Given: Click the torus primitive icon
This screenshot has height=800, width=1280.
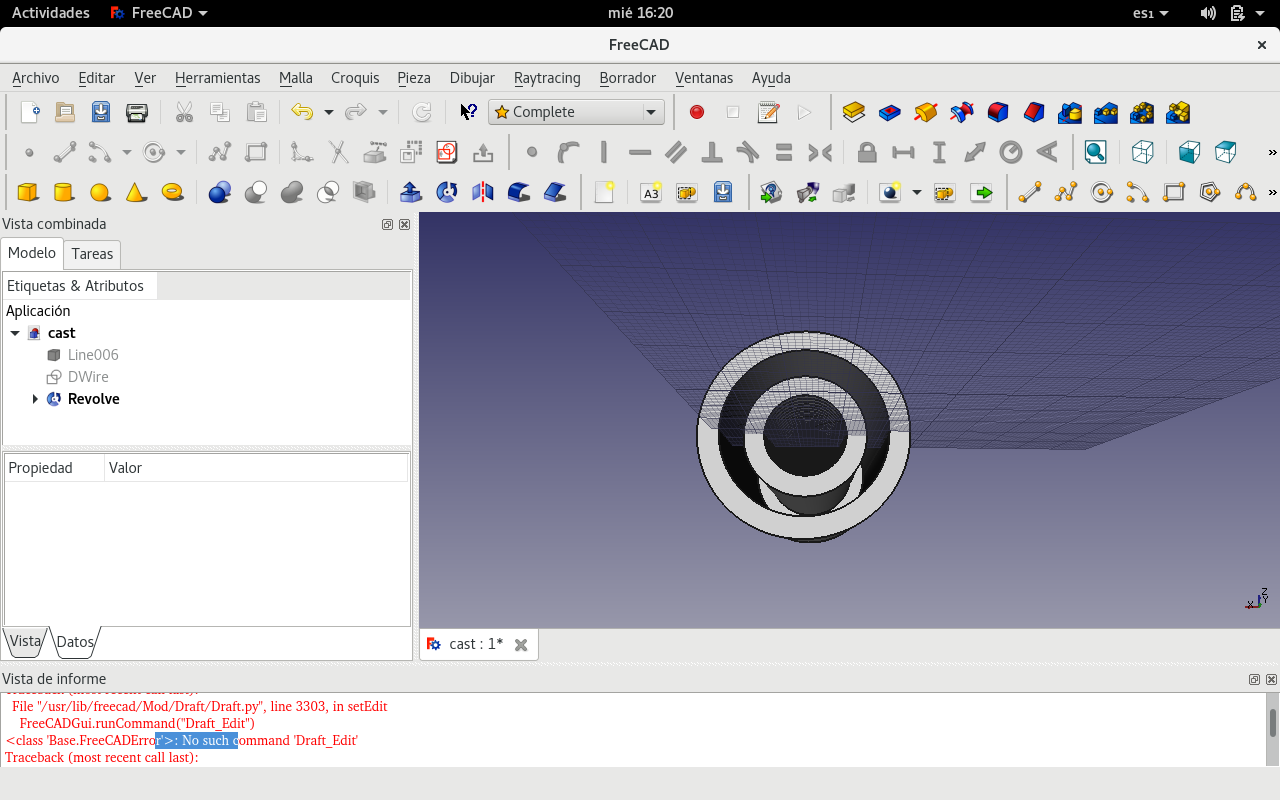Looking at the screenshot, I should 172,192.
